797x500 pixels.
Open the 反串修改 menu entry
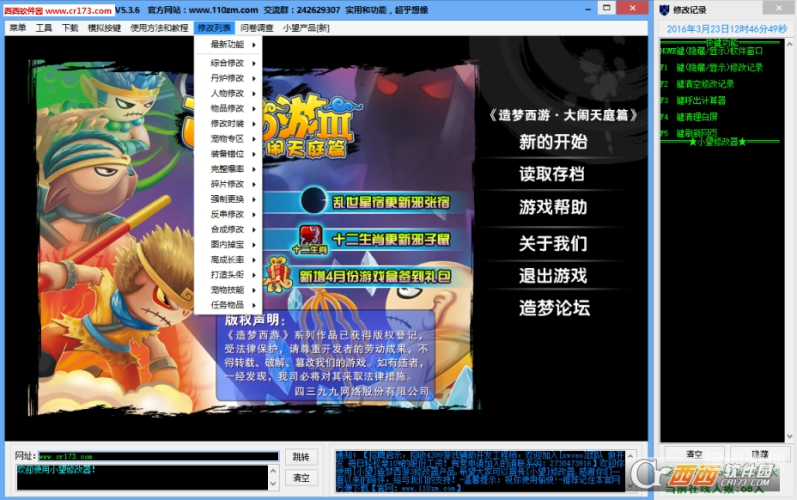click(228, 214)
